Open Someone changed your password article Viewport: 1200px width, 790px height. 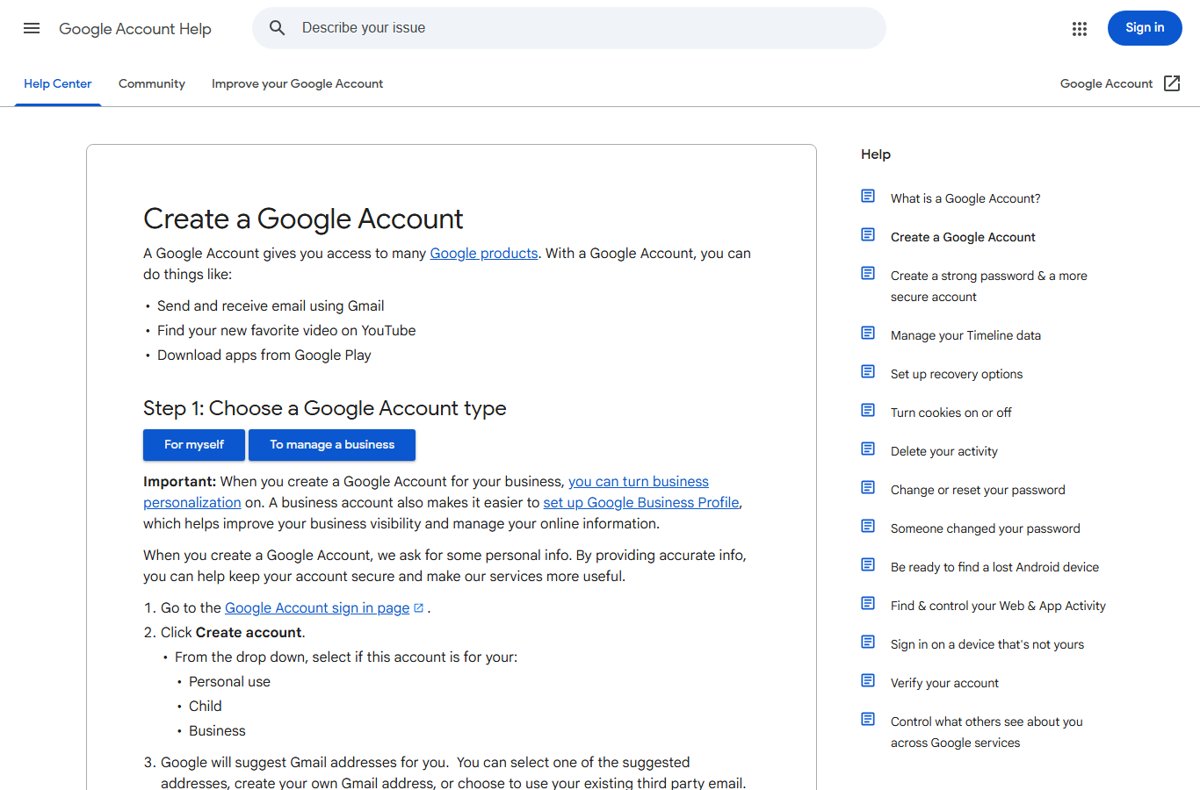pos(986,528)
